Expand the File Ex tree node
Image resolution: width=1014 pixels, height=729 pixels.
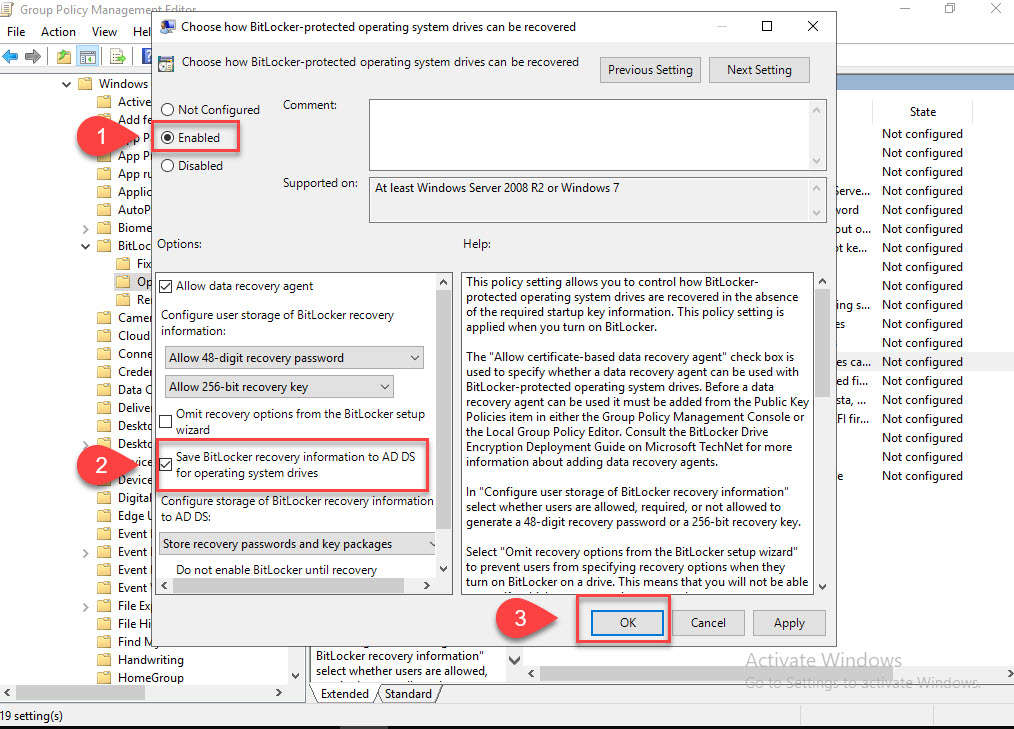[x=85, y=607]
